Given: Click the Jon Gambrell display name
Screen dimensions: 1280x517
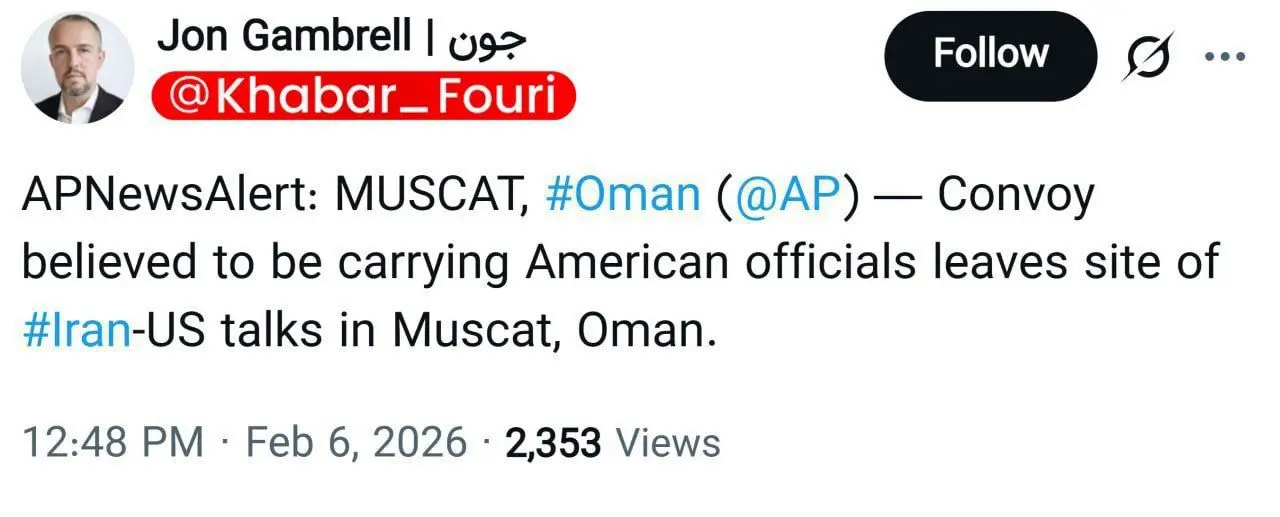Looking at the screenshot, I should [x=284, y=38].
